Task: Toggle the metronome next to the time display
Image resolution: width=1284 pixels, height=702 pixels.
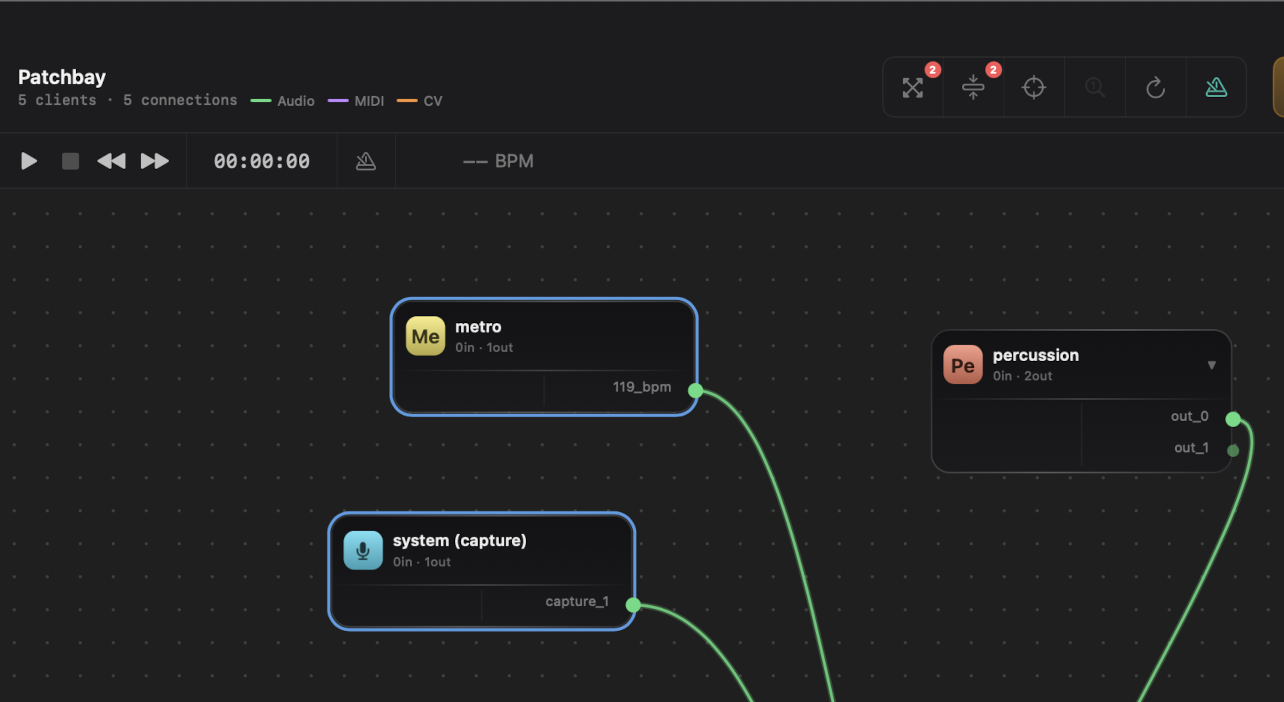Action: (x=366, y=160)
